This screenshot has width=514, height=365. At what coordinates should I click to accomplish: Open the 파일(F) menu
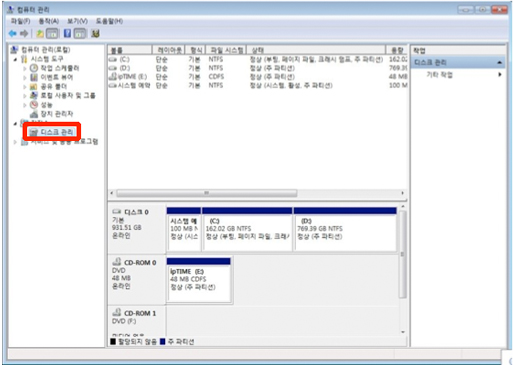click(20, 21)
